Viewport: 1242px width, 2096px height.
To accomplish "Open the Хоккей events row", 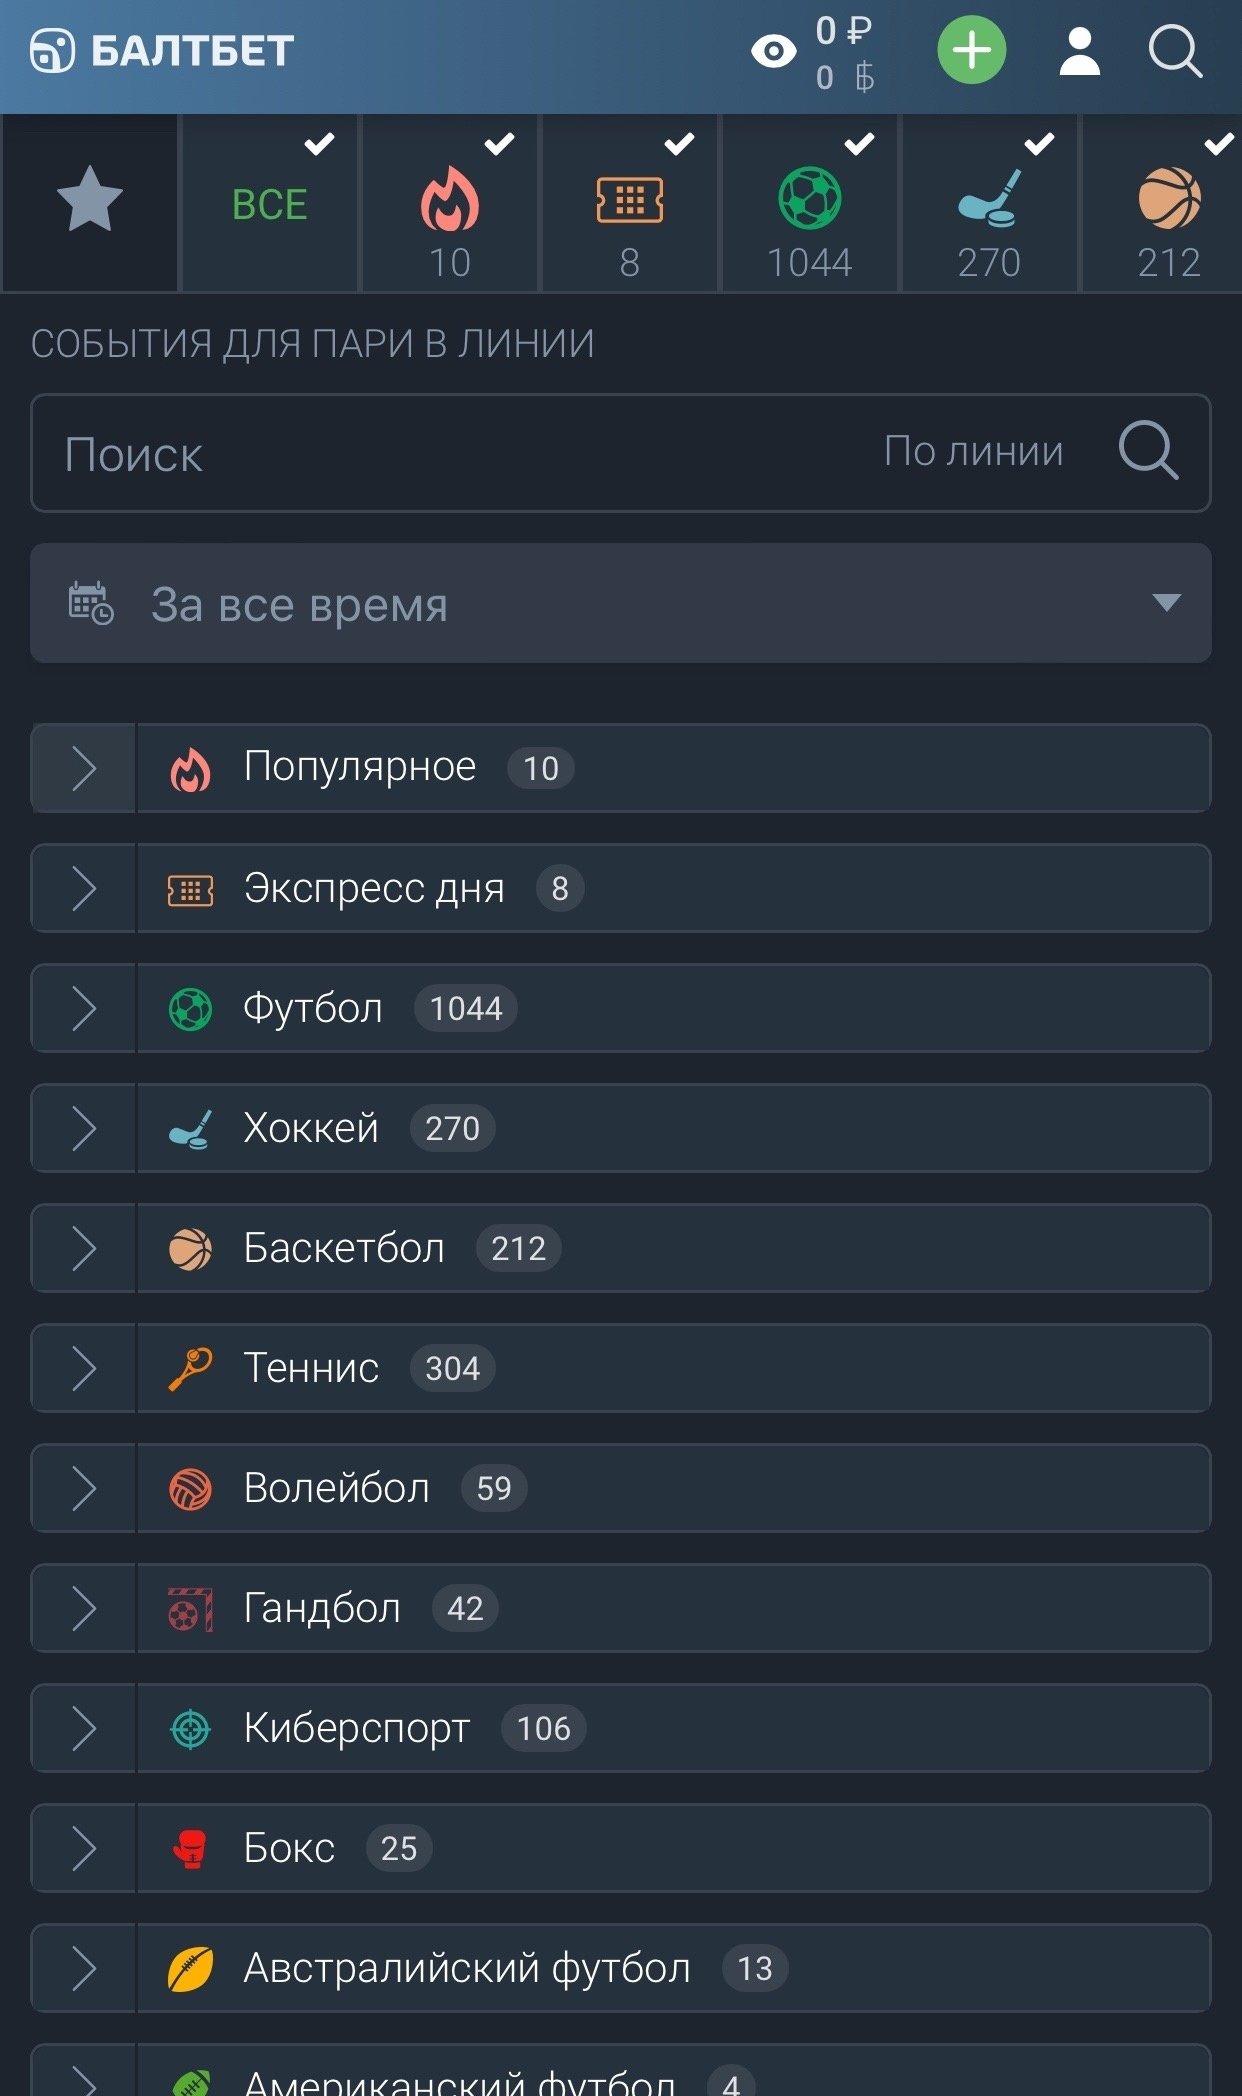I will tap(672, 1128).
